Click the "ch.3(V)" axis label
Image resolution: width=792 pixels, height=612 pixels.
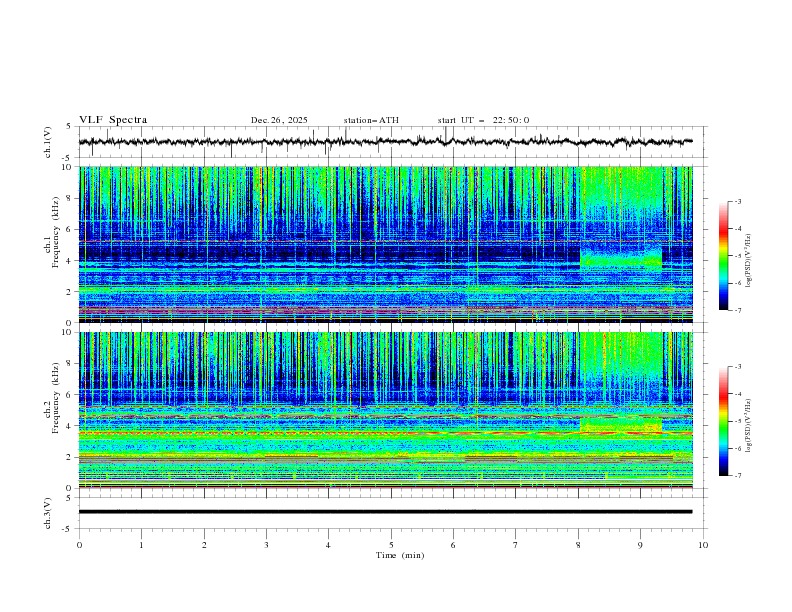click(x=48, y=513)
